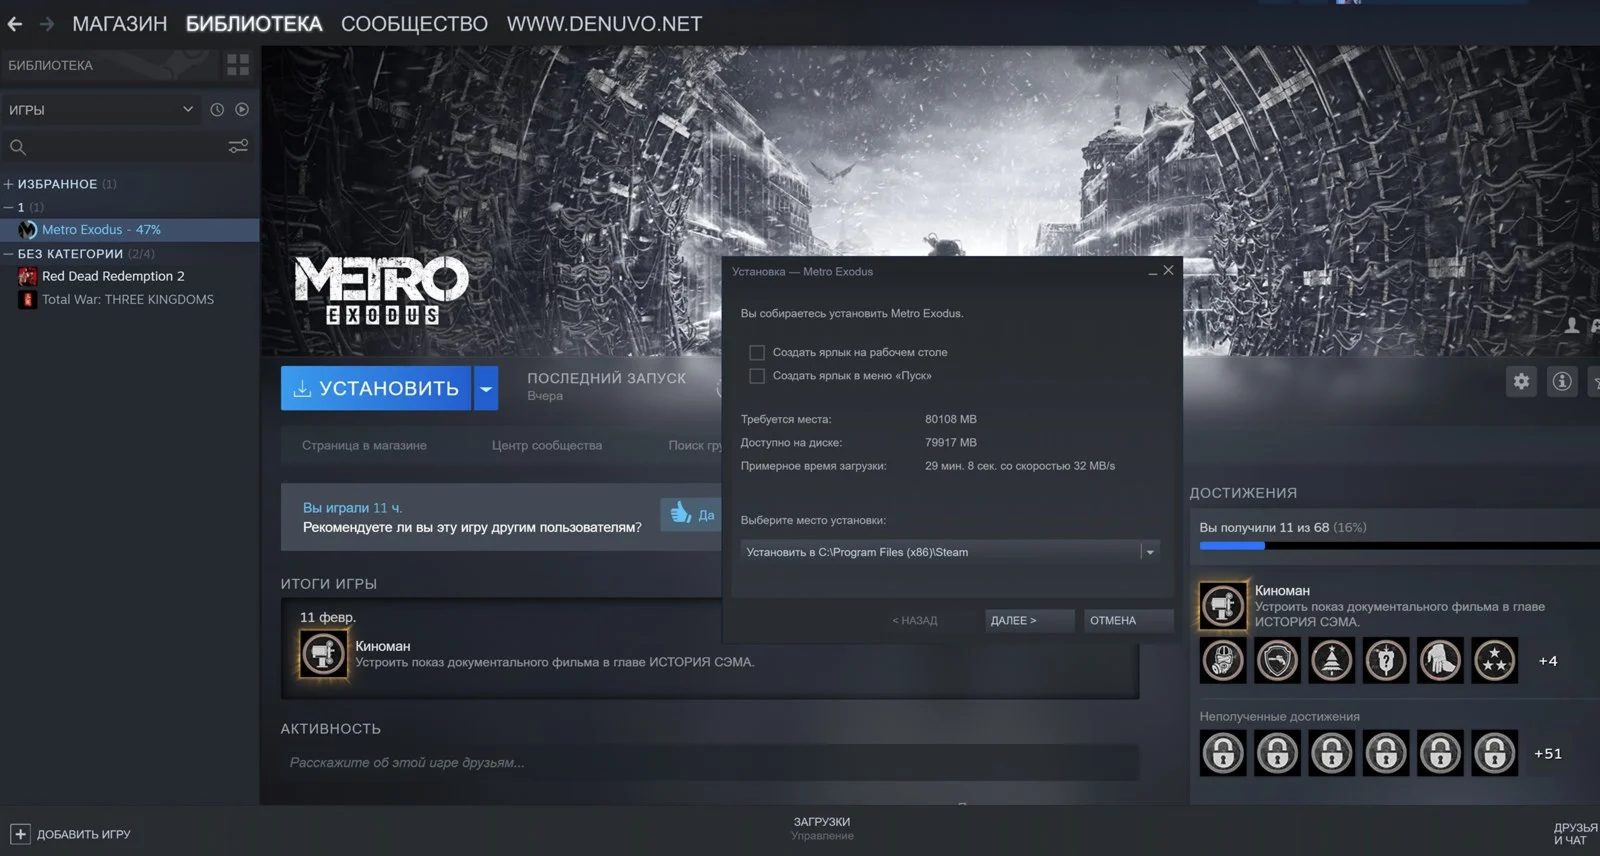This screenshot has width=1600, height=856.
Task: Open dropdown arrow next to УСТАНОВИТЬ
Action: pos(486,388)
